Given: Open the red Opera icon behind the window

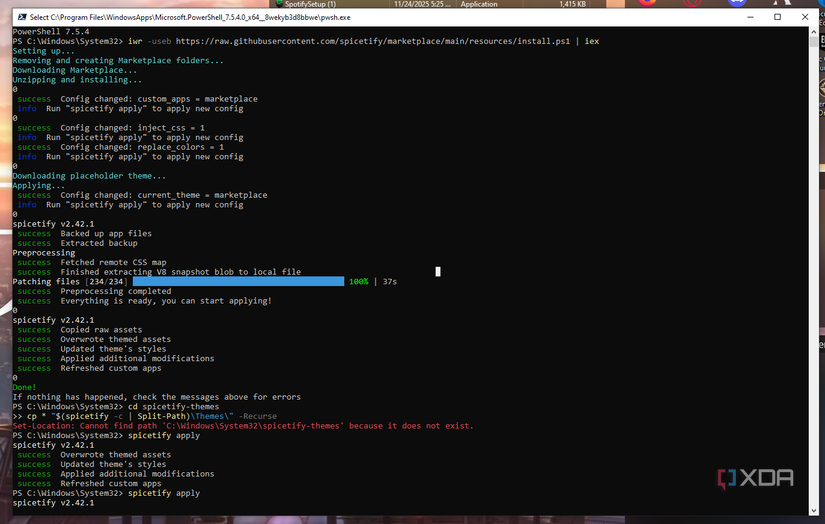Looking at the screenshot, I should (x=692, y=3).
